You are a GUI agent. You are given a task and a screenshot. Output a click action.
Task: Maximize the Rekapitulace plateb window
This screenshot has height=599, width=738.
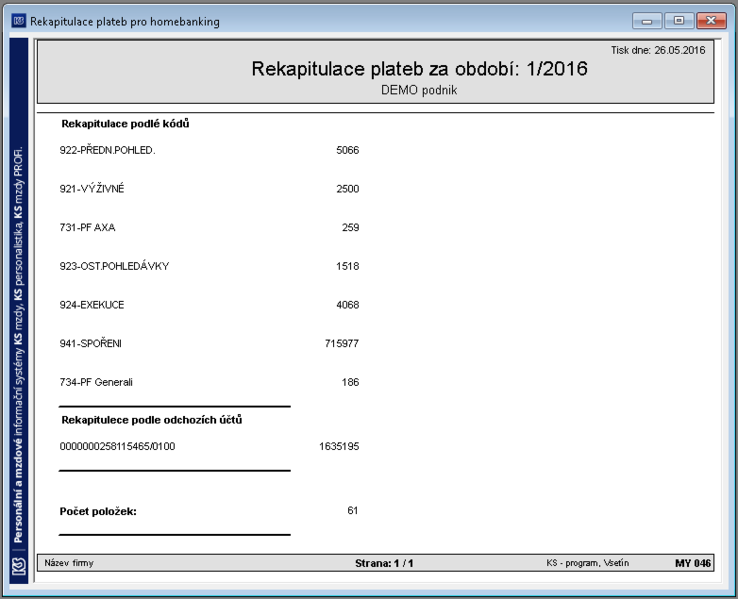click(x=679, y=21)
